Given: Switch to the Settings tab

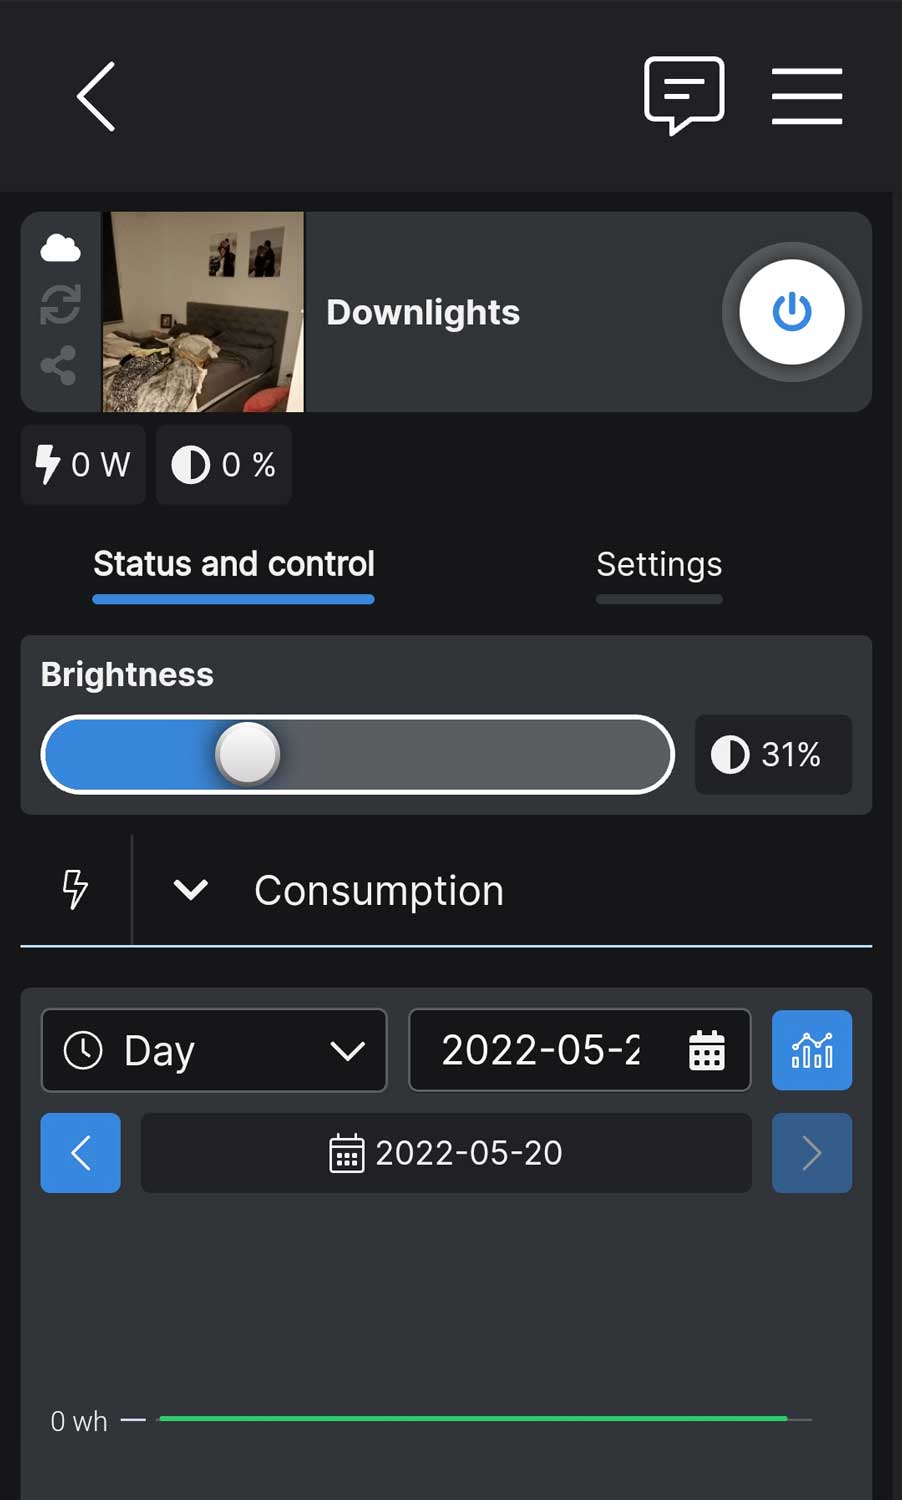Looking at the screenshot, I should click(x=659, y=565).
